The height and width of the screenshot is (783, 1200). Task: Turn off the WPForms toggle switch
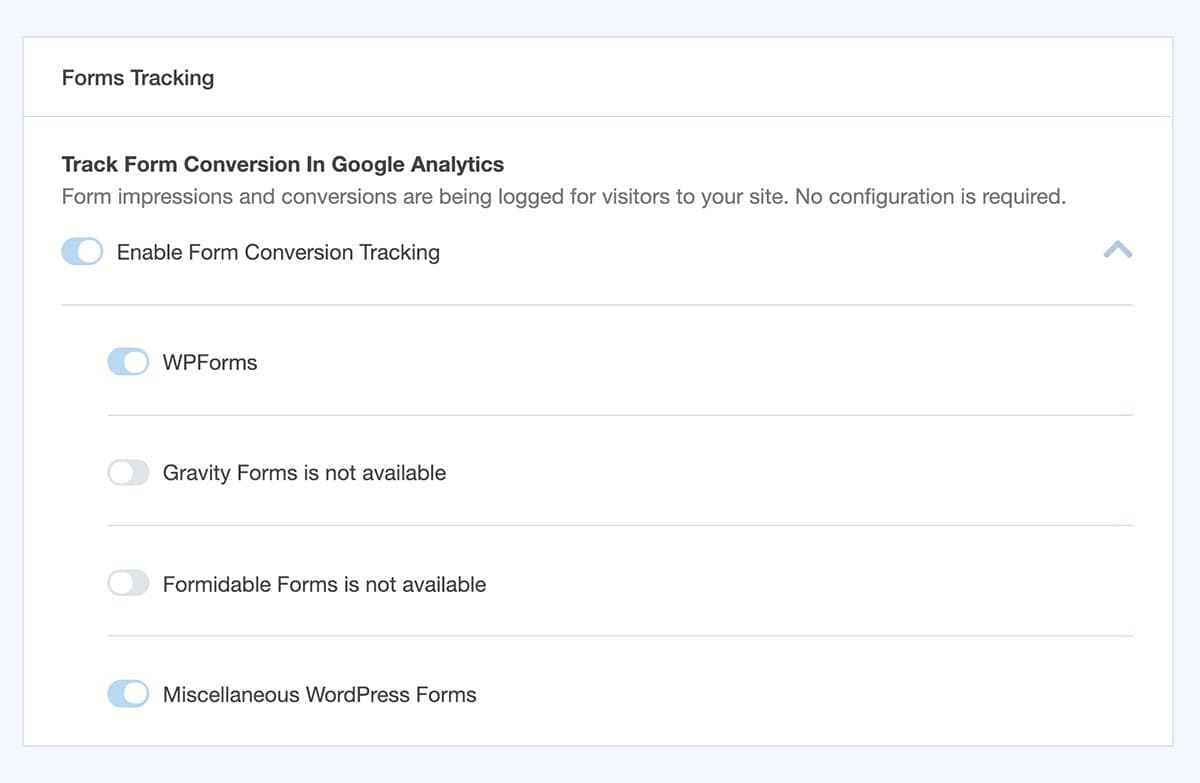click(x=128, y=361)
